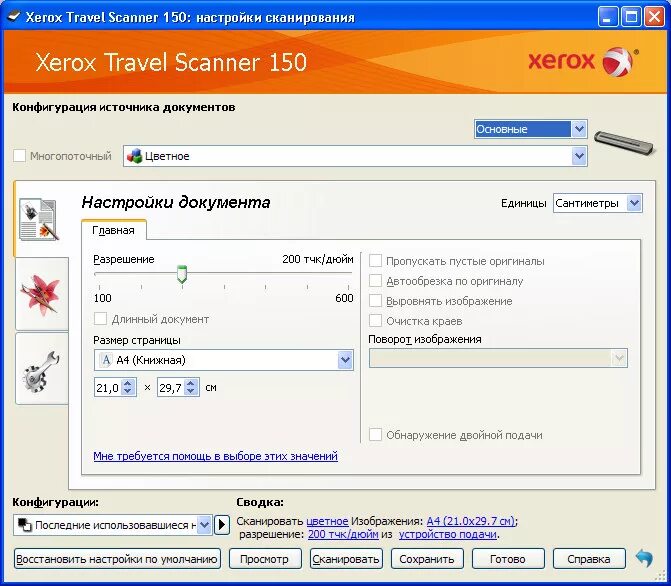Open the Поворот изображения dropdown
Screen dimensions: 671x586
click(498, 358)
